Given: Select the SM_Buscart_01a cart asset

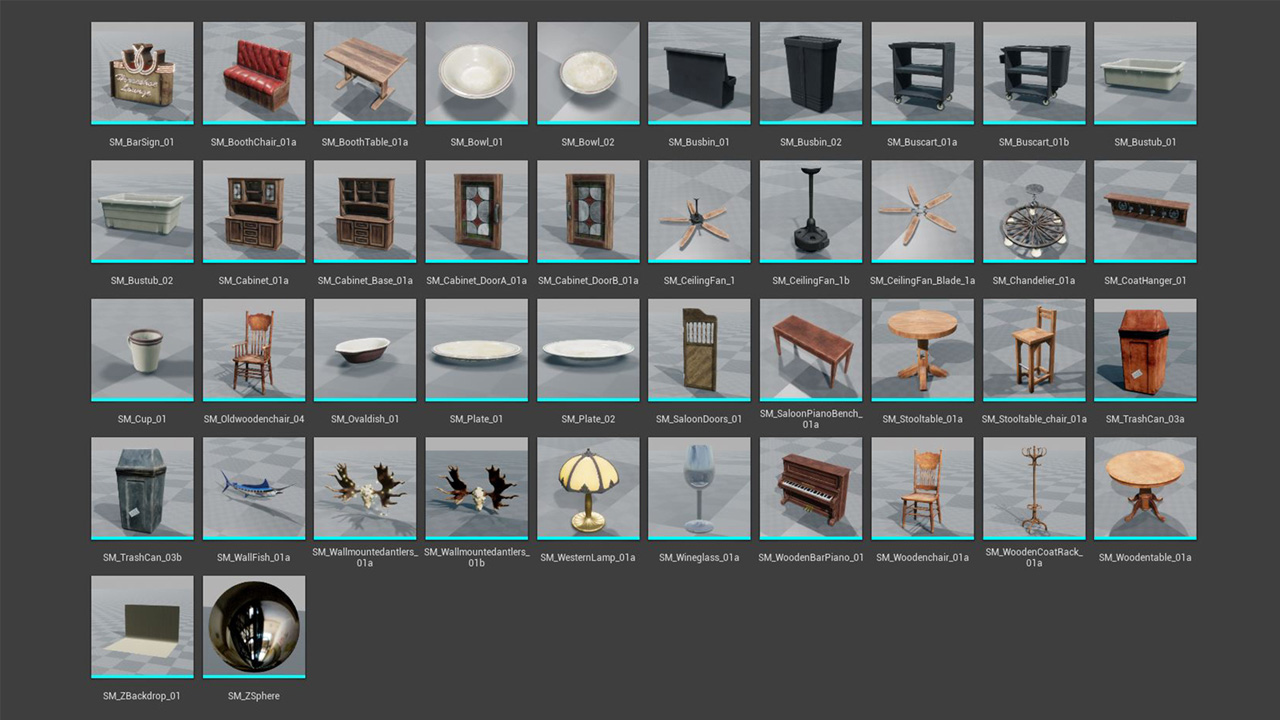Looking at the screenshot, I should (922, 73).
